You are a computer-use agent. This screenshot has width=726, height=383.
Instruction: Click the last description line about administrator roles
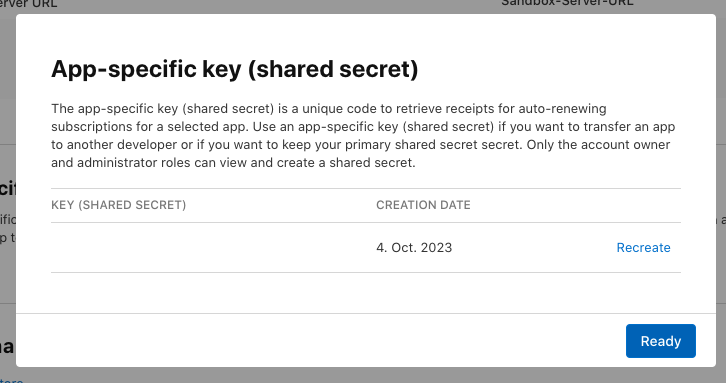coord(233,163)
